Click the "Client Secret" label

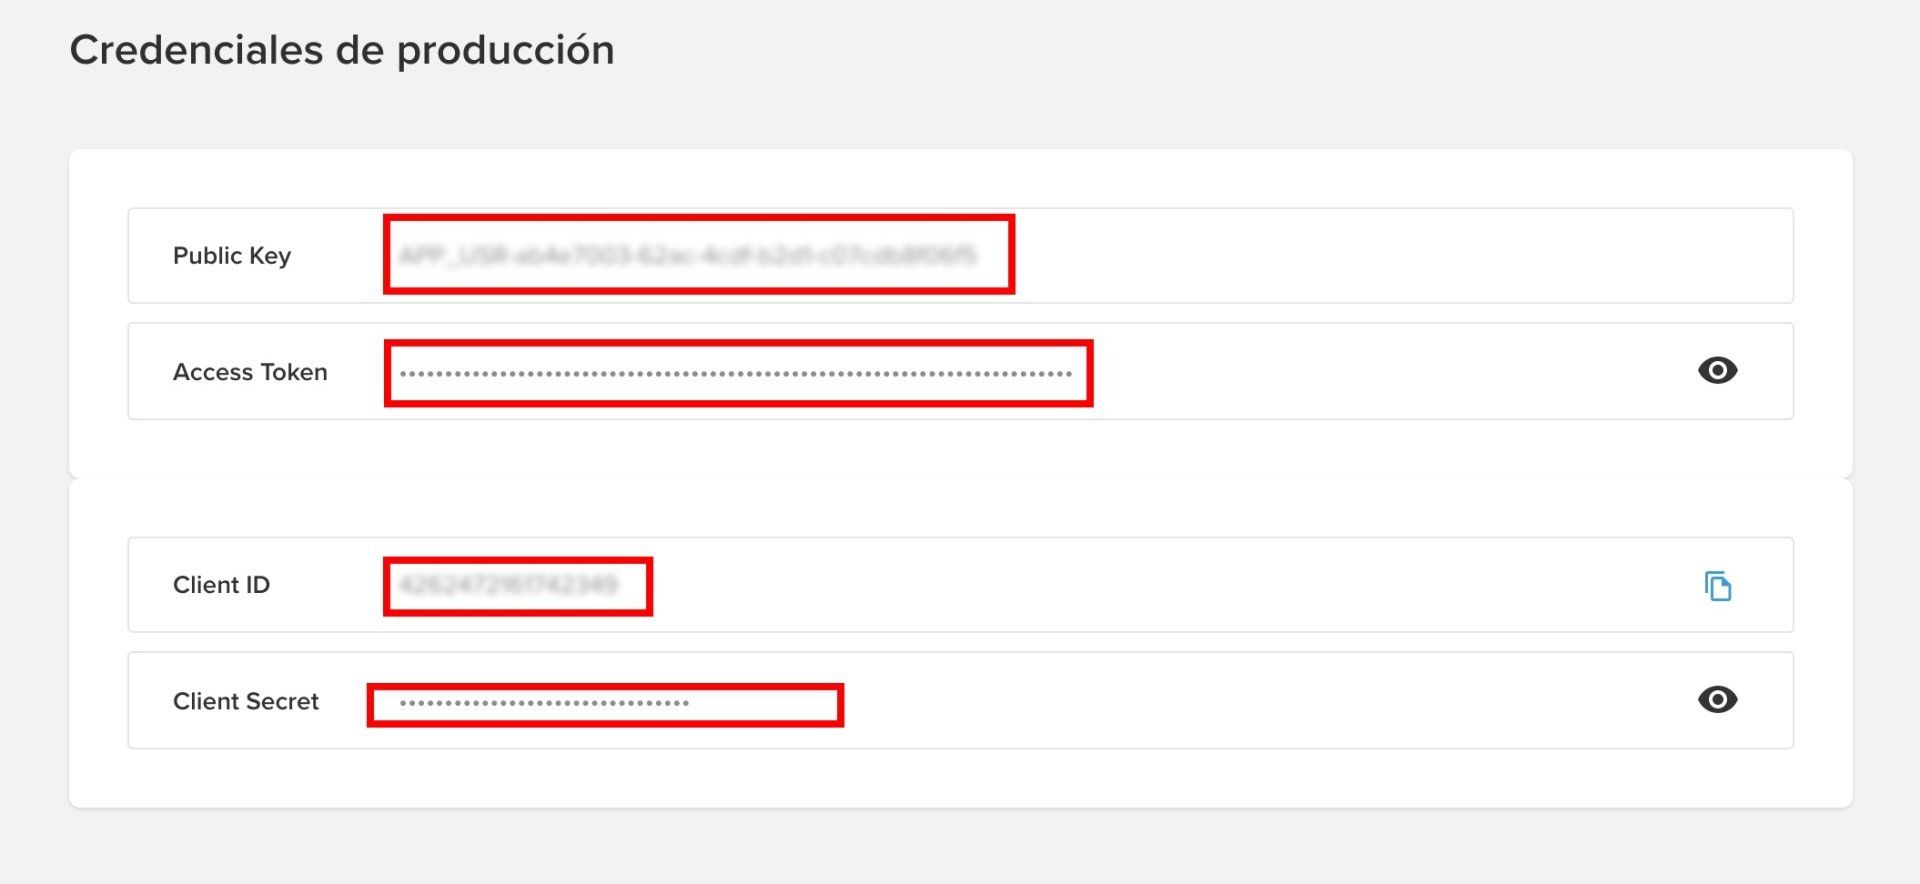(246, 701)
